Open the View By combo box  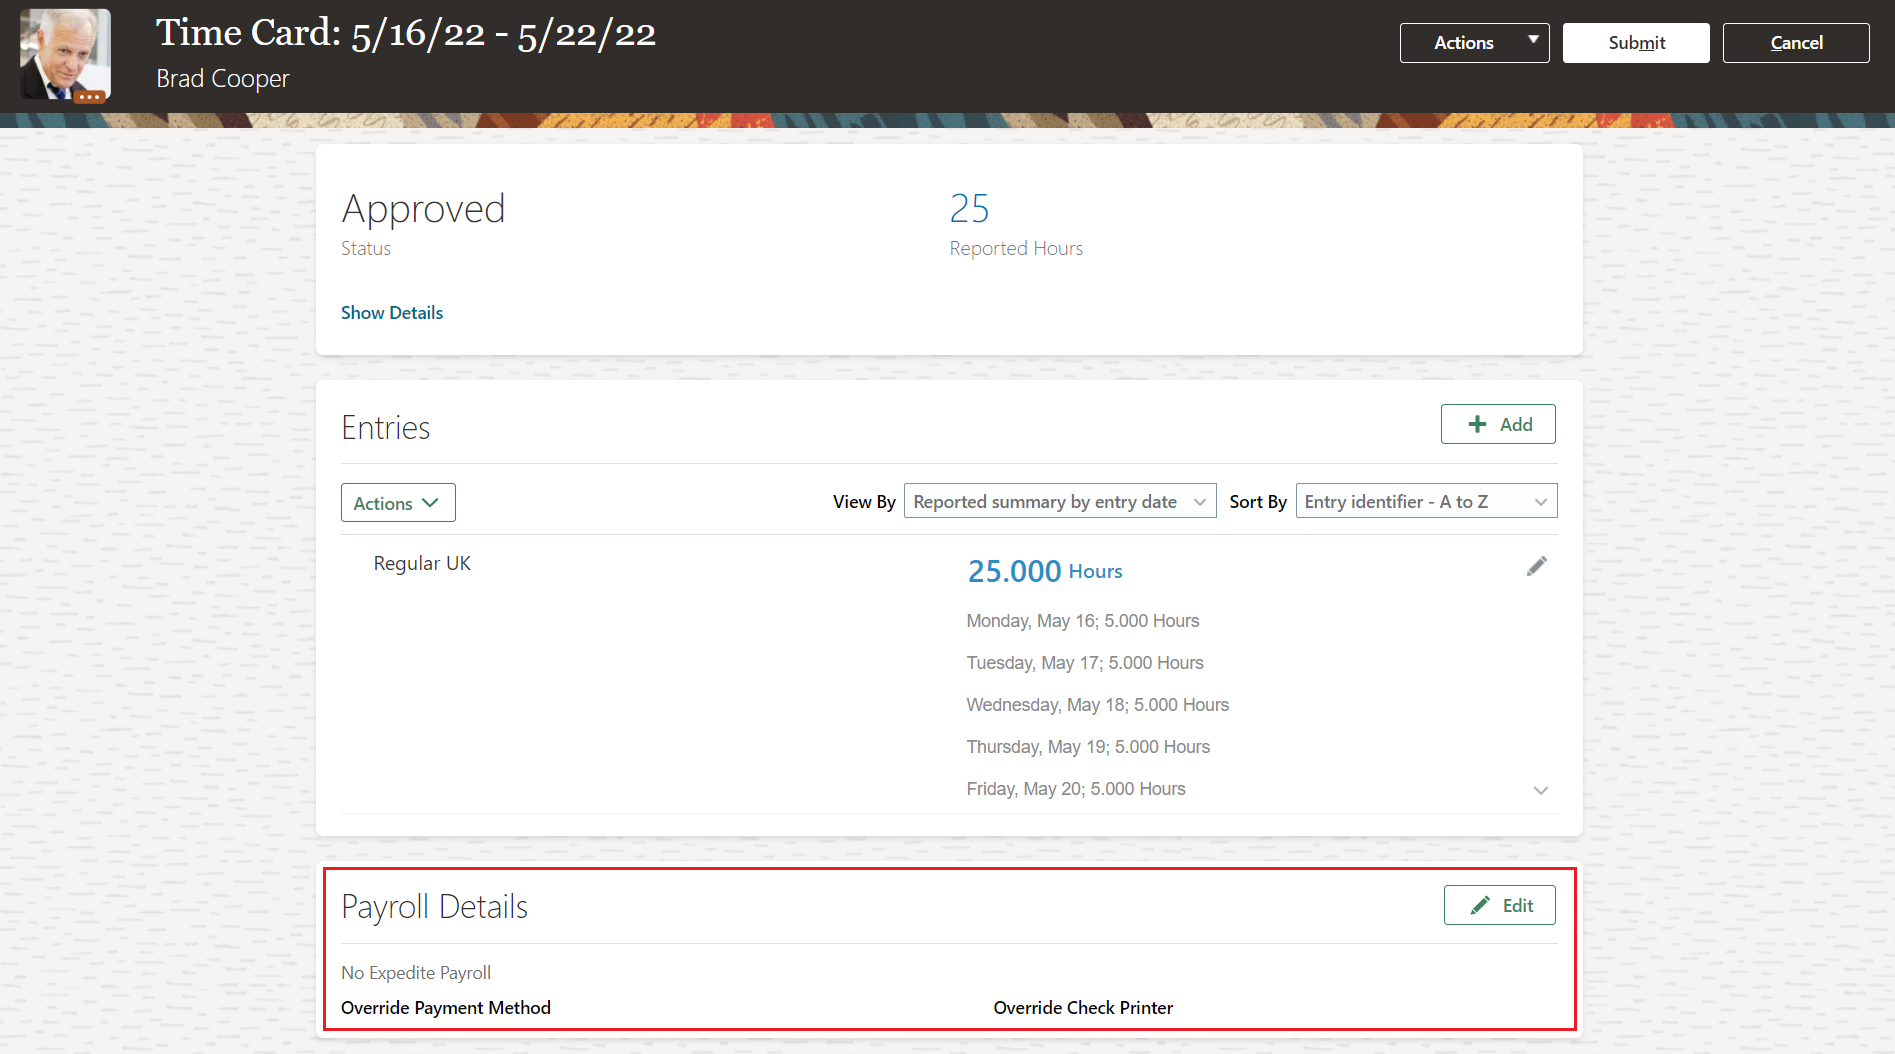pyautogui.click(x=1058, y=501)
